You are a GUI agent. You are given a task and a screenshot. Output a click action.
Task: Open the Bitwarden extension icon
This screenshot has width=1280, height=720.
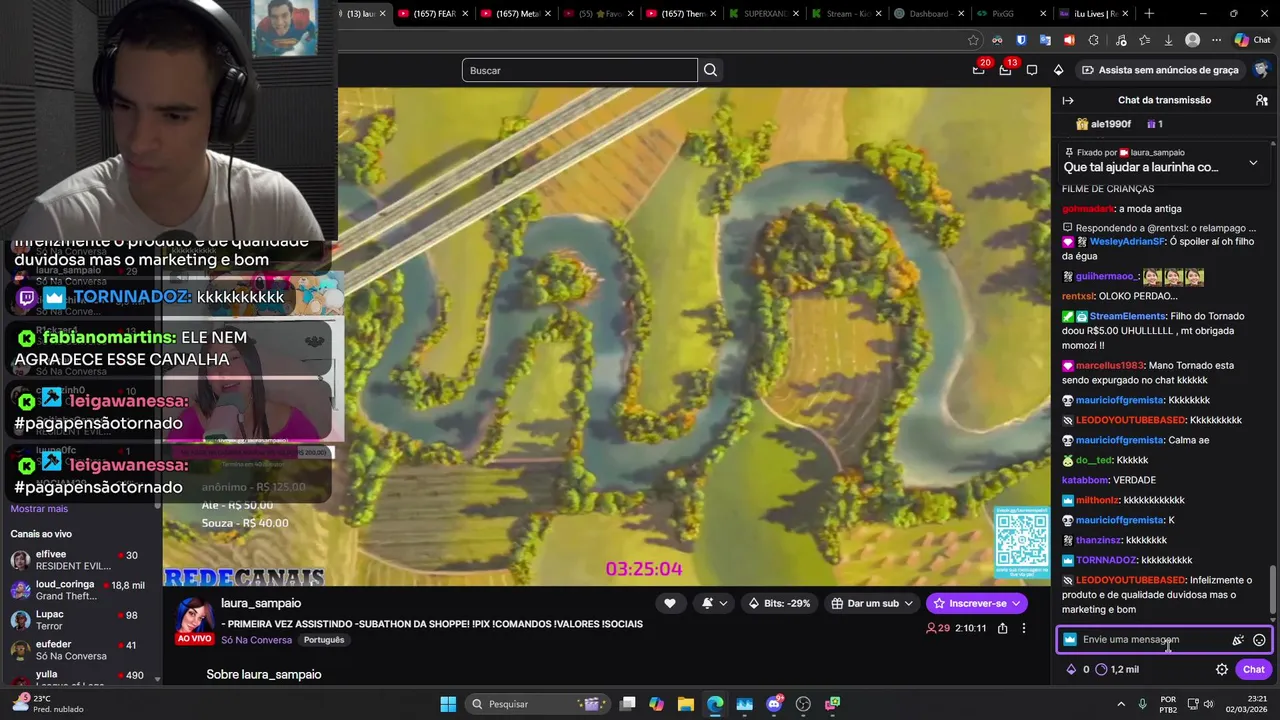tap(1021, 40)
